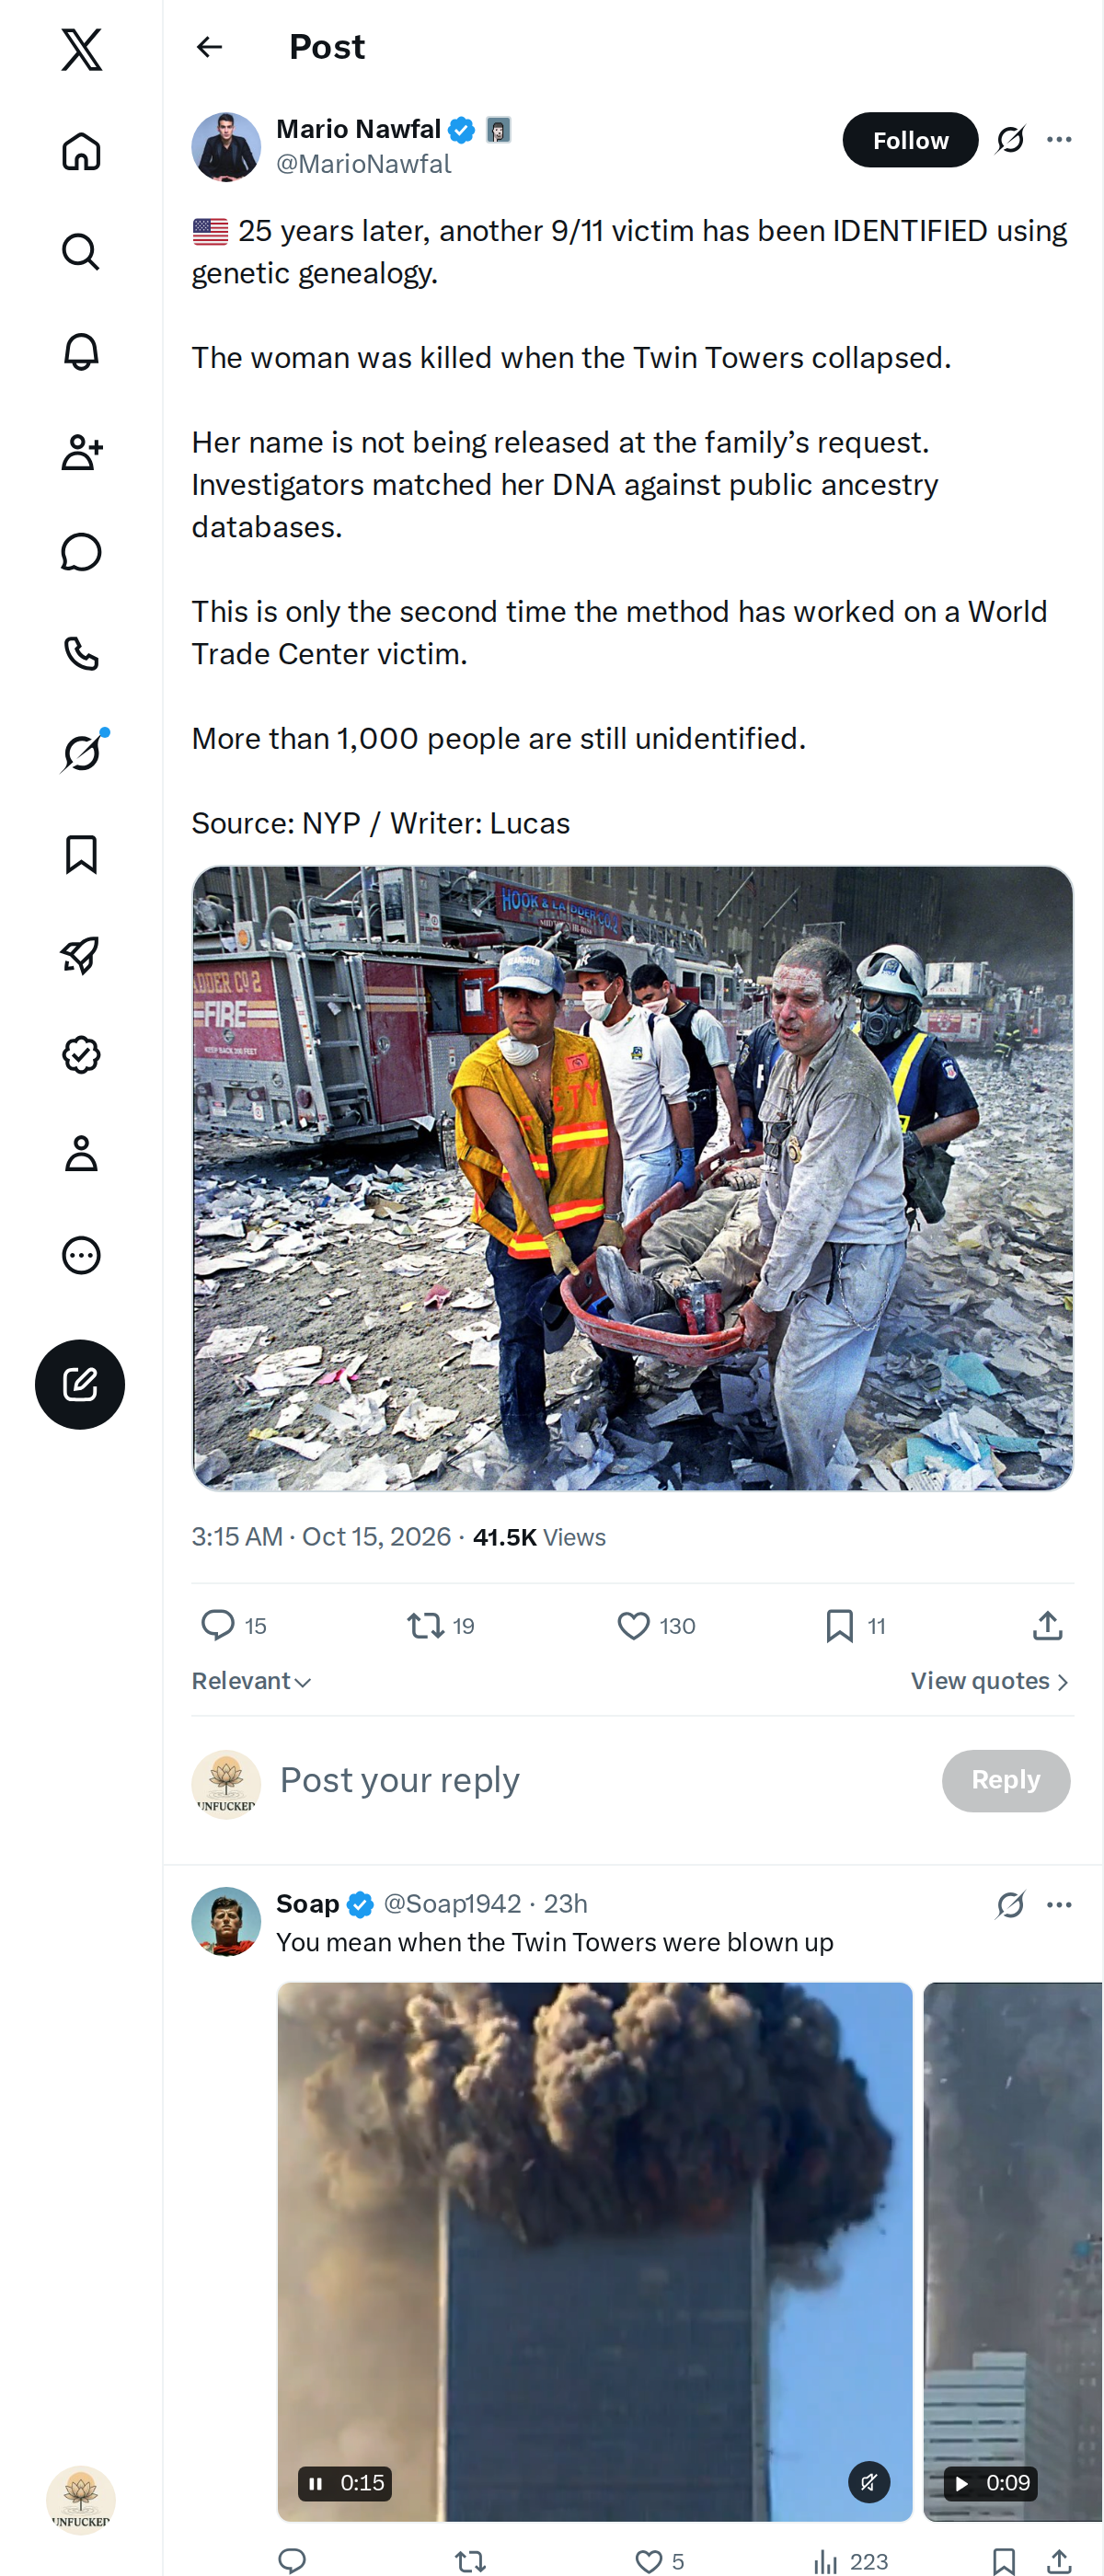Open Bookmarks in the sidebar

click(81, 854)
